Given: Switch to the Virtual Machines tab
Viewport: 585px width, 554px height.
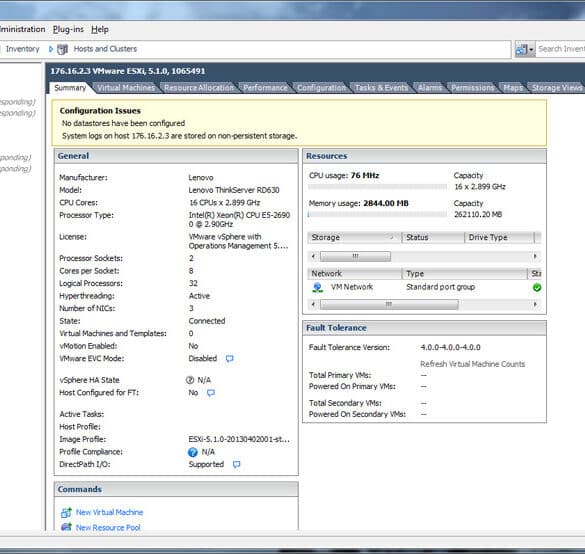Looking at the screenshot, I should 126,88.
